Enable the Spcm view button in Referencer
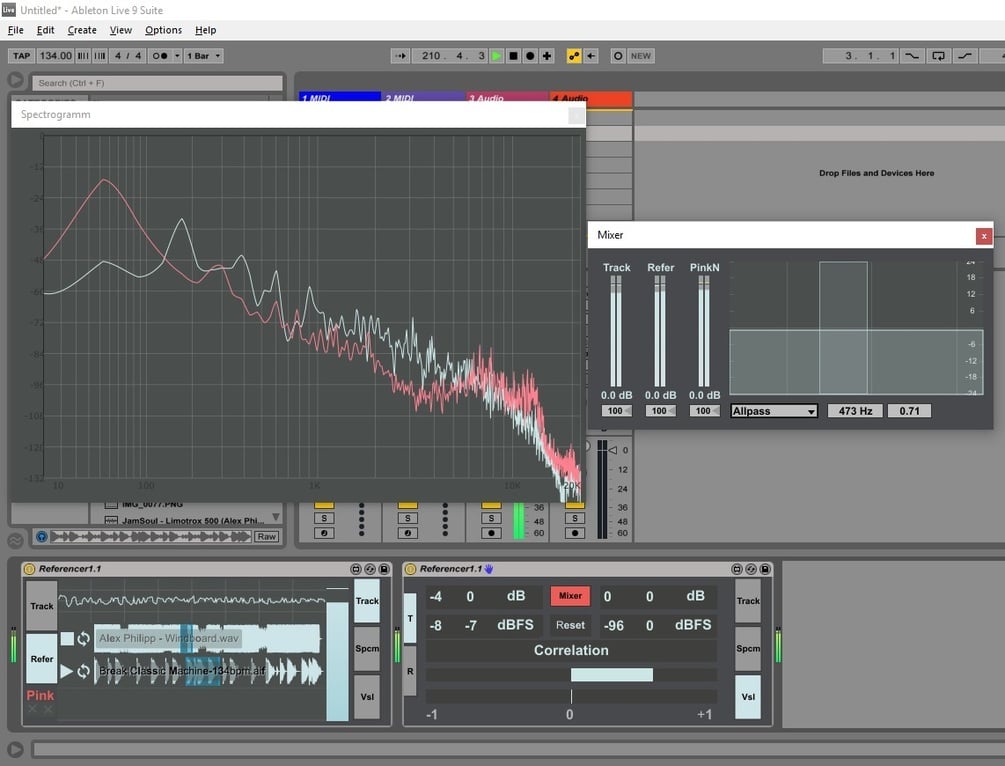The height and width of the screenshot is (766, 1005). click(367, 648)
